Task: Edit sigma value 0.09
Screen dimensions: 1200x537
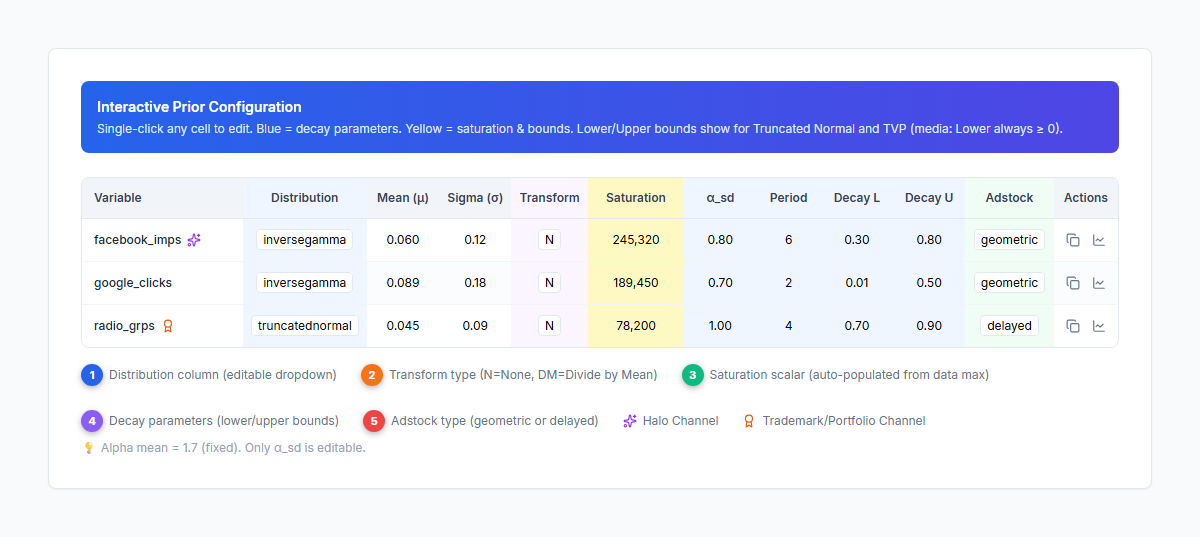Action: (x=475, y=326)
